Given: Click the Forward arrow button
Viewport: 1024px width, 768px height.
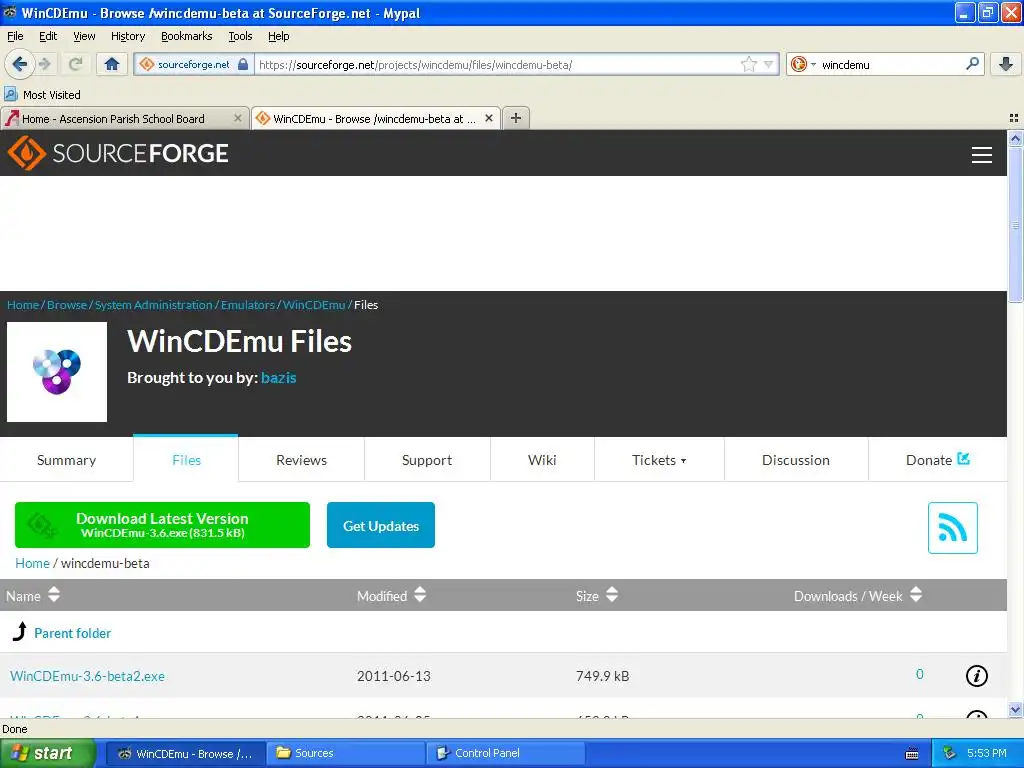Looking at the screenshot, I should (45, 64).
